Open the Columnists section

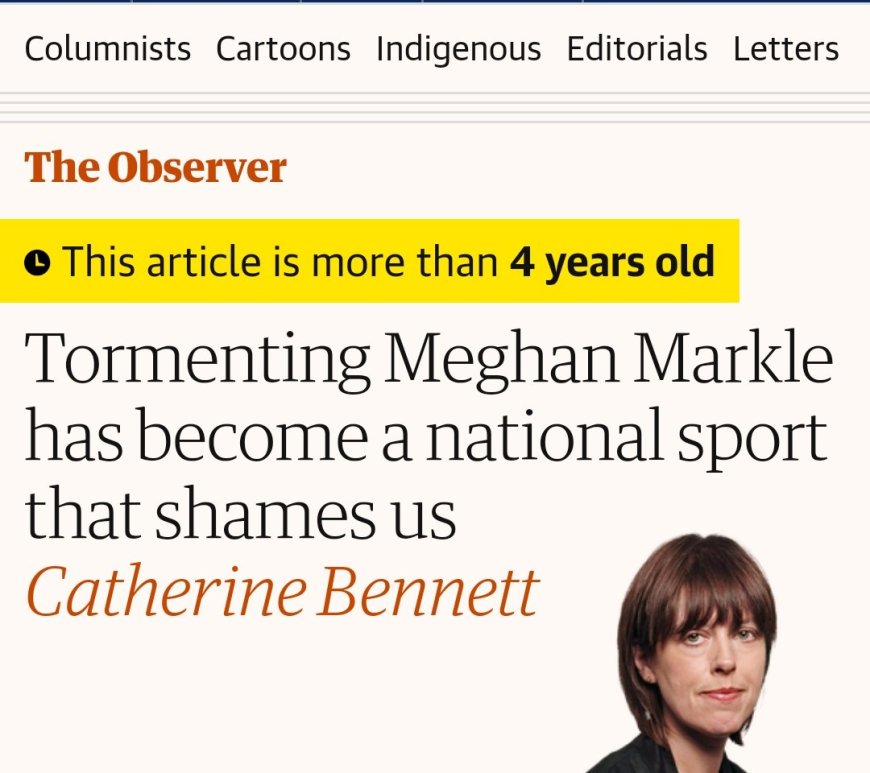click(x=107, y=49)
